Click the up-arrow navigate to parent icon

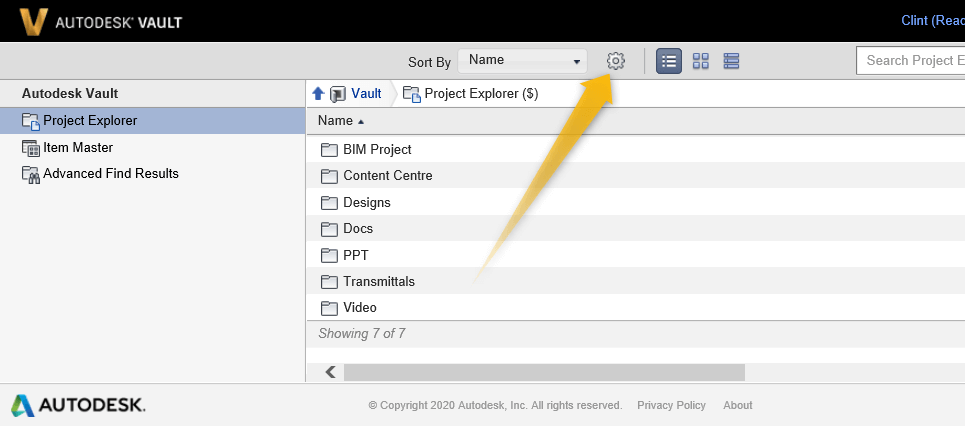click(x=318, y=94)
